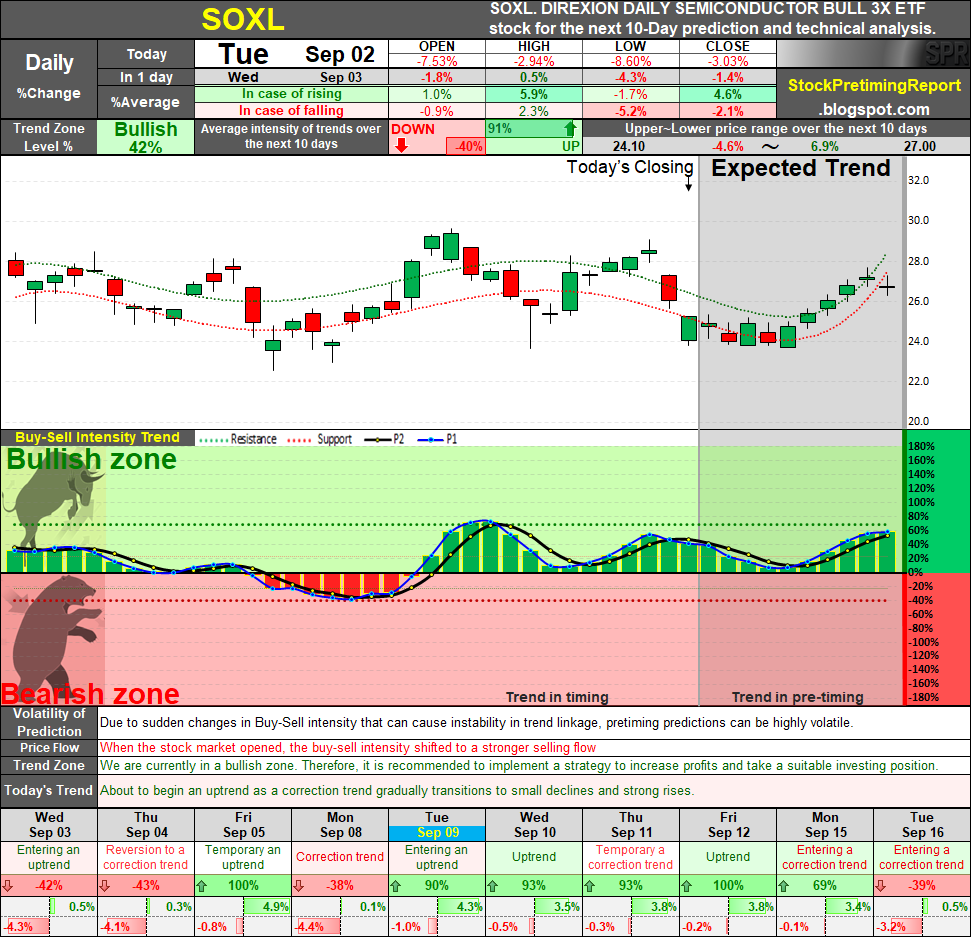Click the Trend in pre-timing label
Image resolution: width=971 pixels, height=937 pixels.
[x=798, y=697]
